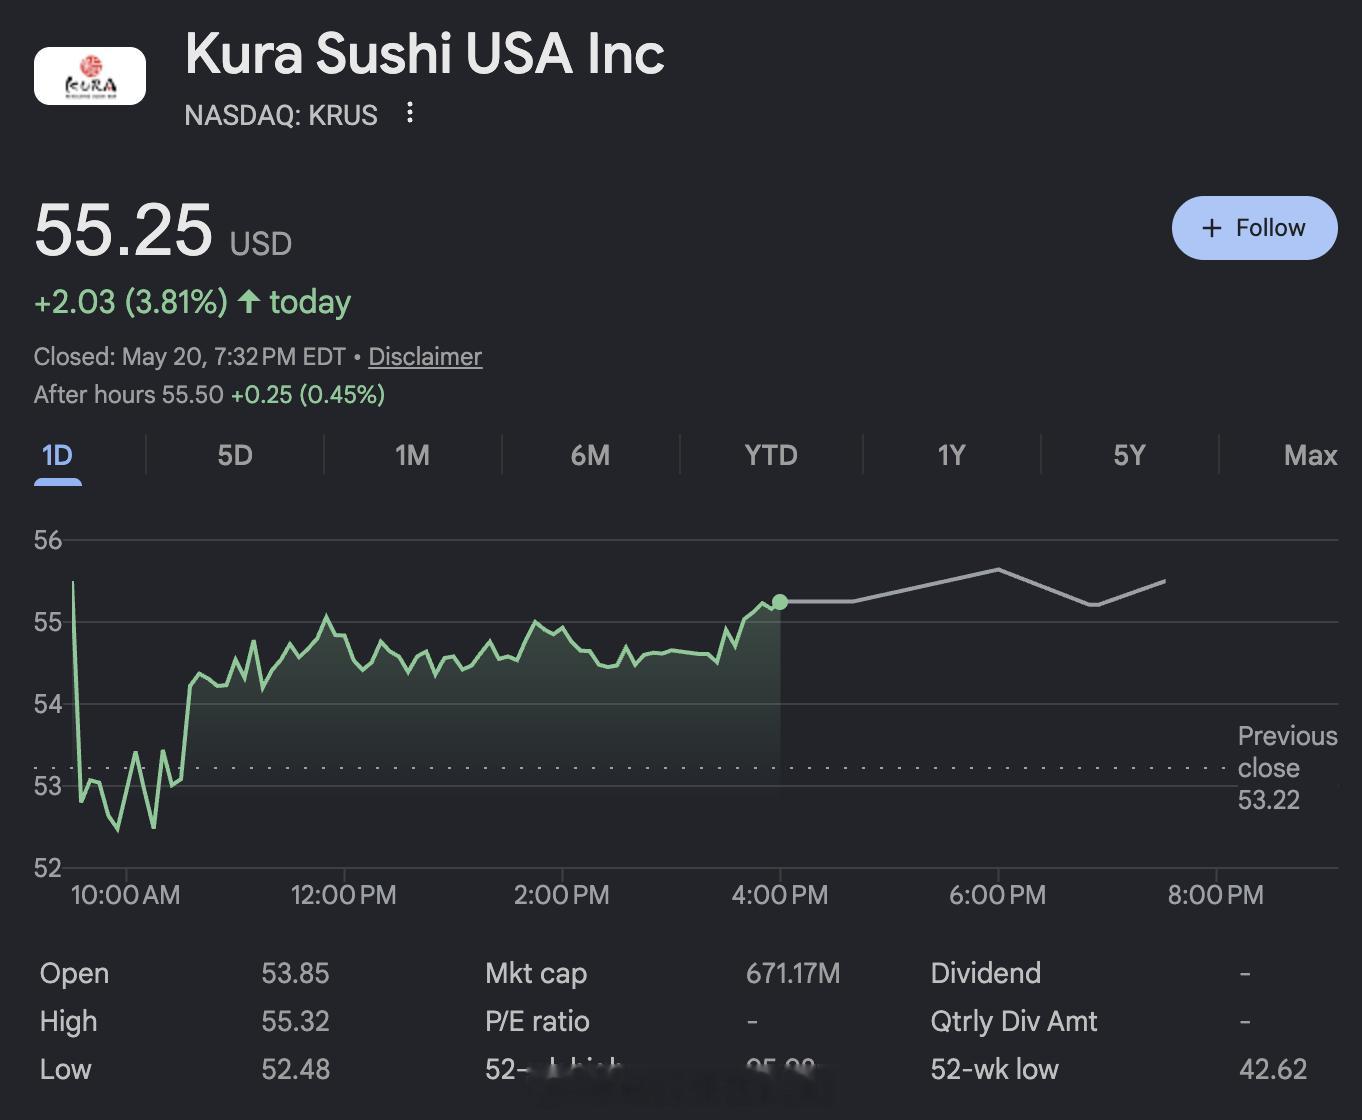The width and height of the screenshot is (1362, 1120).
Task: Click the 6:00 PM time axis label
Action: 998,895
